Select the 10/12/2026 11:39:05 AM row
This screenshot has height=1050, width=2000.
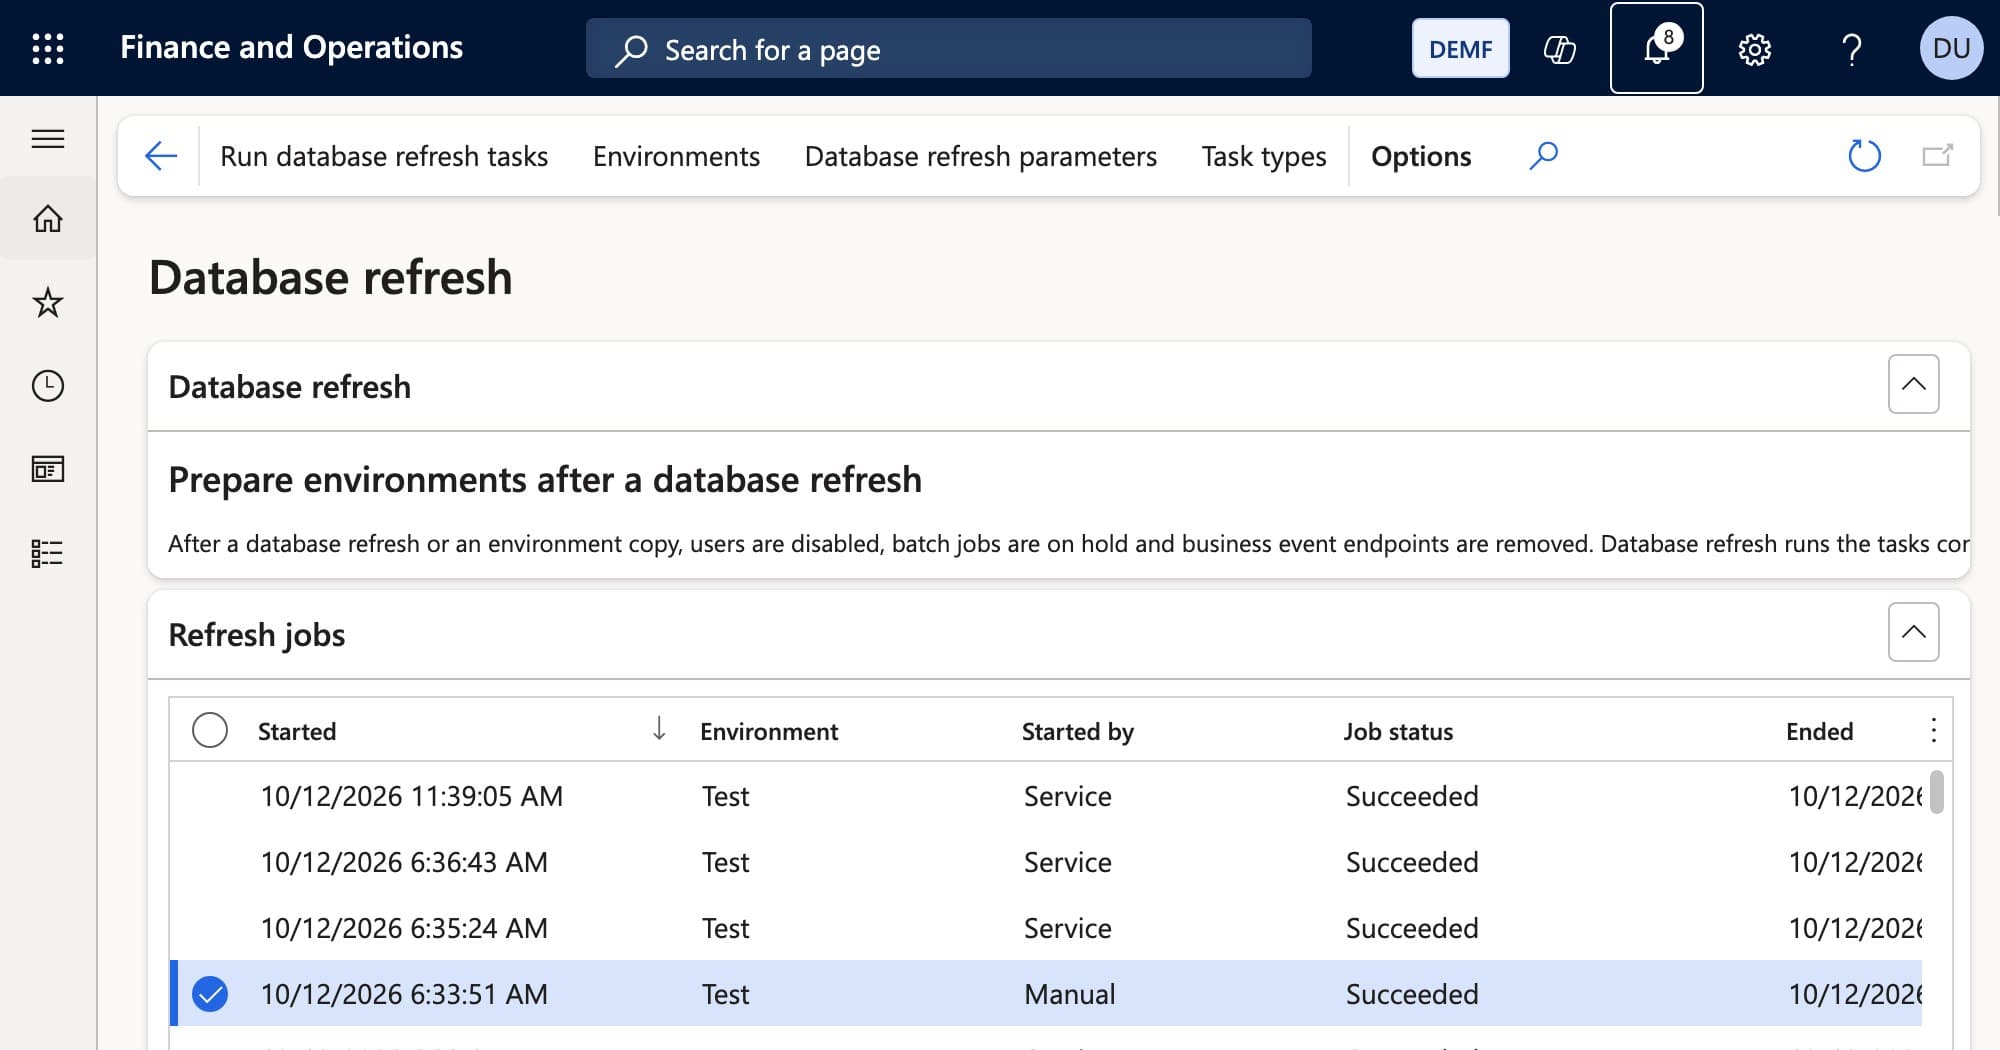[1045, 796]
